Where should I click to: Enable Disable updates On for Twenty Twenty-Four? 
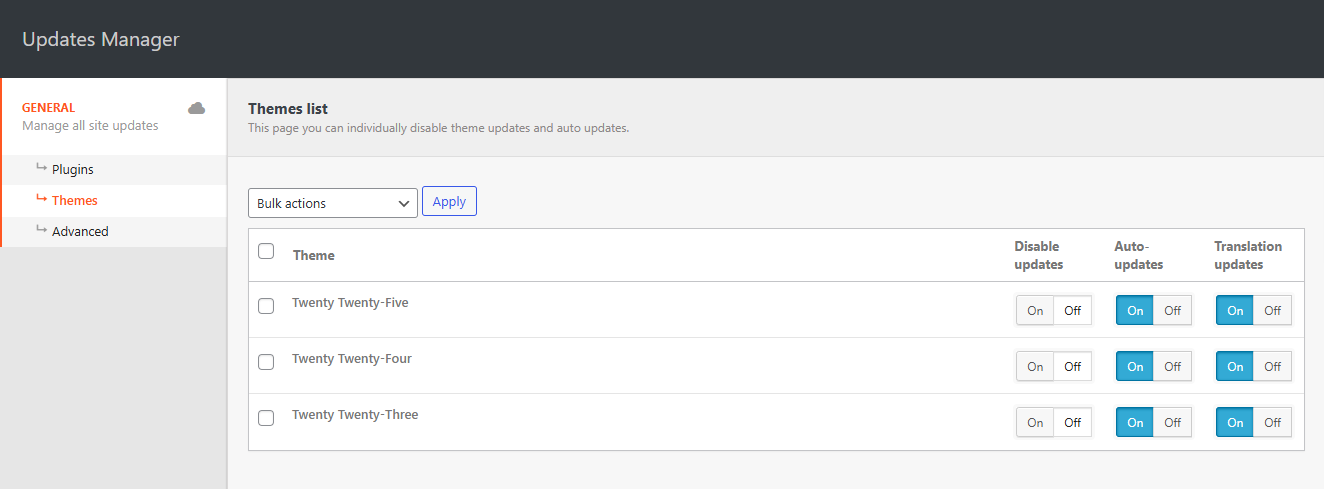tap(1035, 367)
